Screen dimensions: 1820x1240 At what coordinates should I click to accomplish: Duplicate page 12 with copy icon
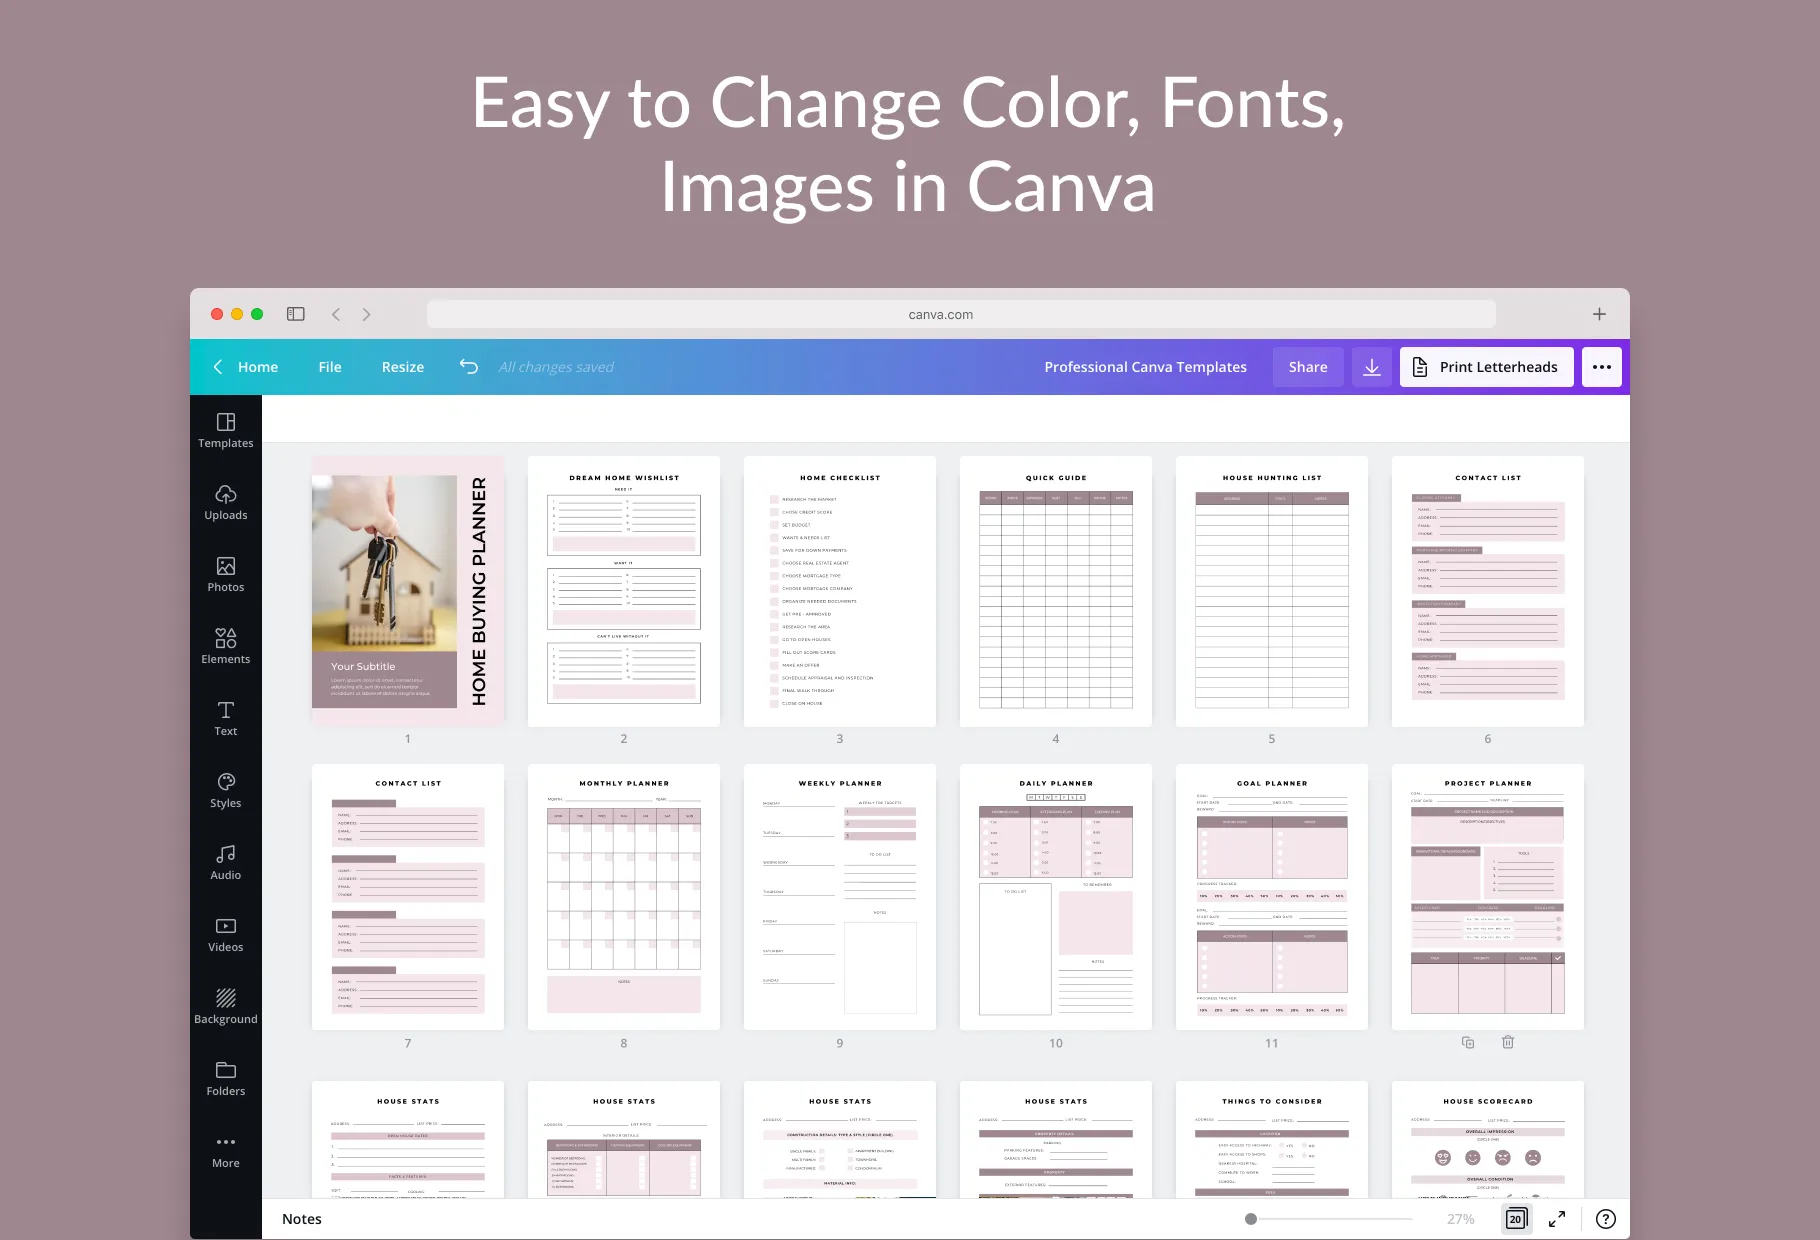[x=1468, y=1042]
